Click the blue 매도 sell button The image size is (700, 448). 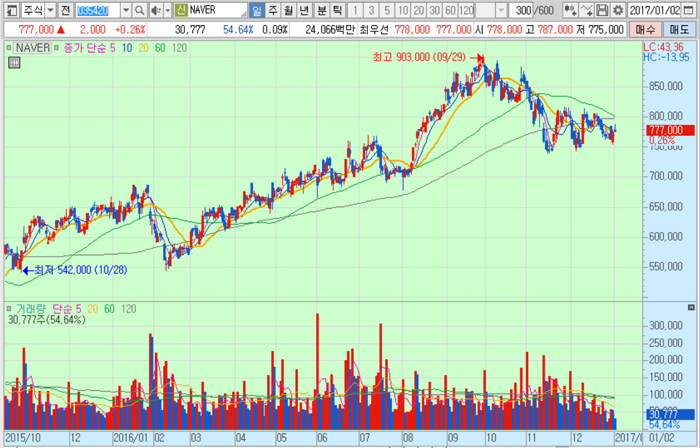pos(681,32)
